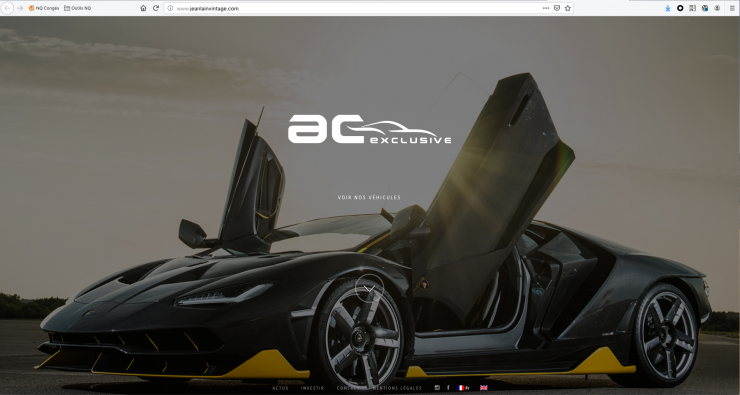740x395 pixels.
Task: Open the Instagram icon in footer
Action: click(437, 388)
